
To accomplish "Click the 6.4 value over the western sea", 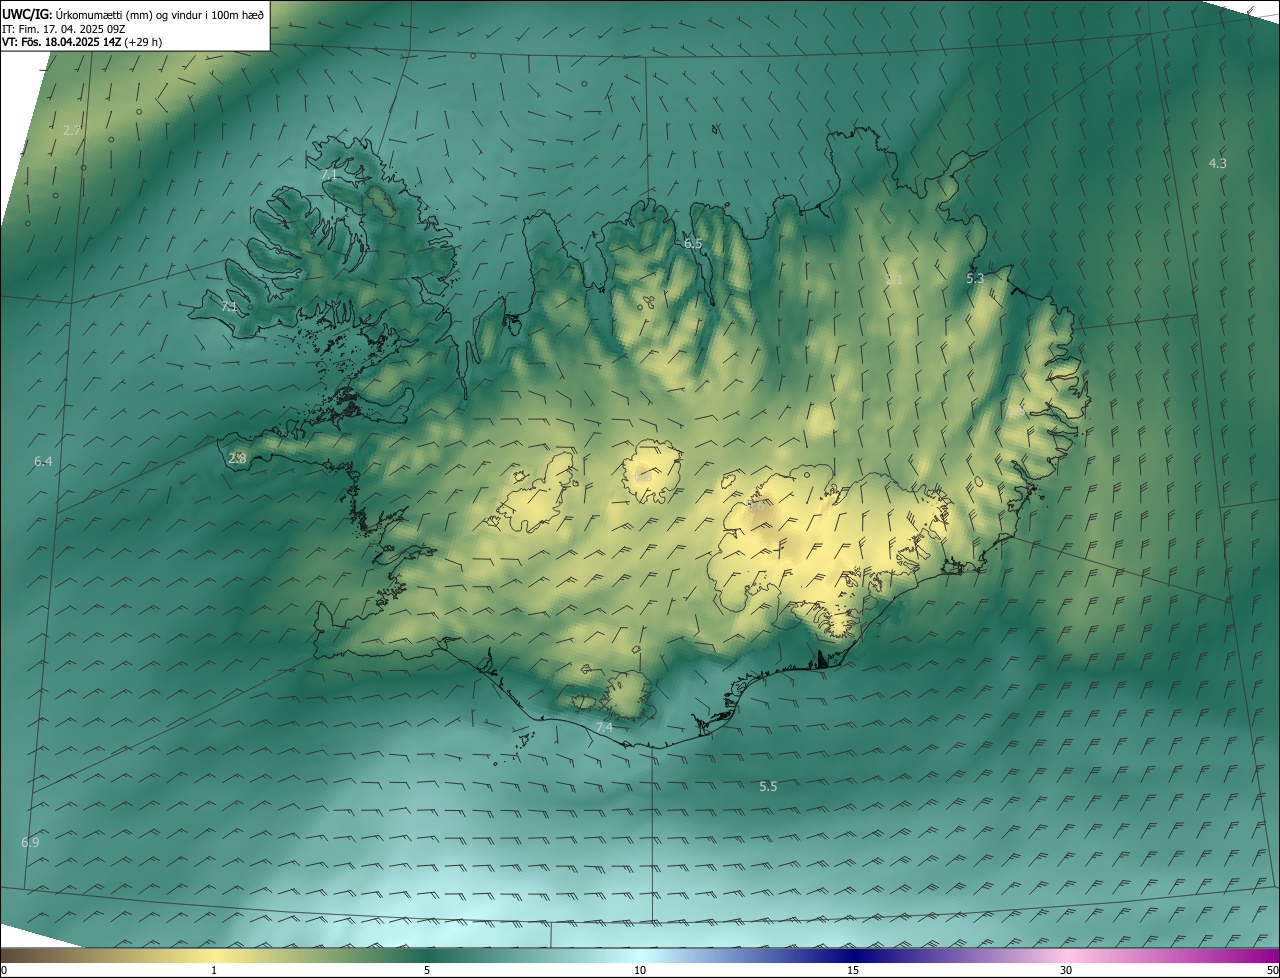I will coord(43,461).
